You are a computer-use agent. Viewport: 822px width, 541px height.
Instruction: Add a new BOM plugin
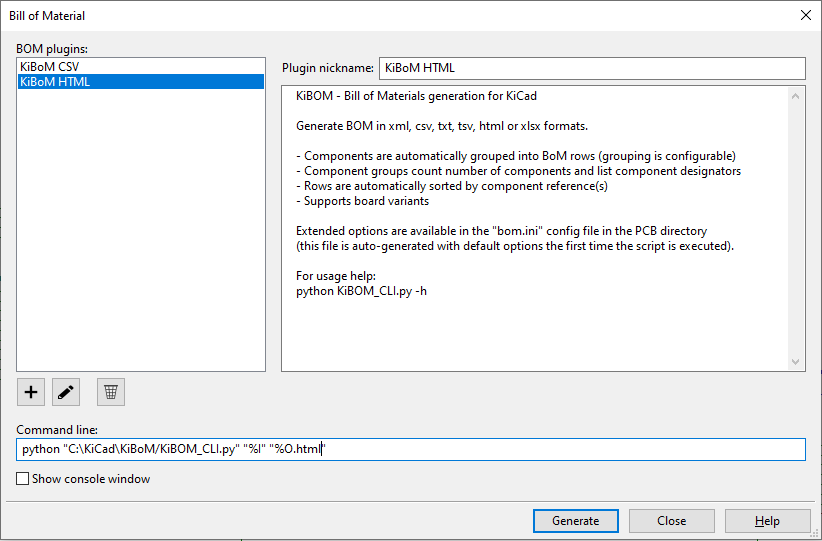pos(31,392)
